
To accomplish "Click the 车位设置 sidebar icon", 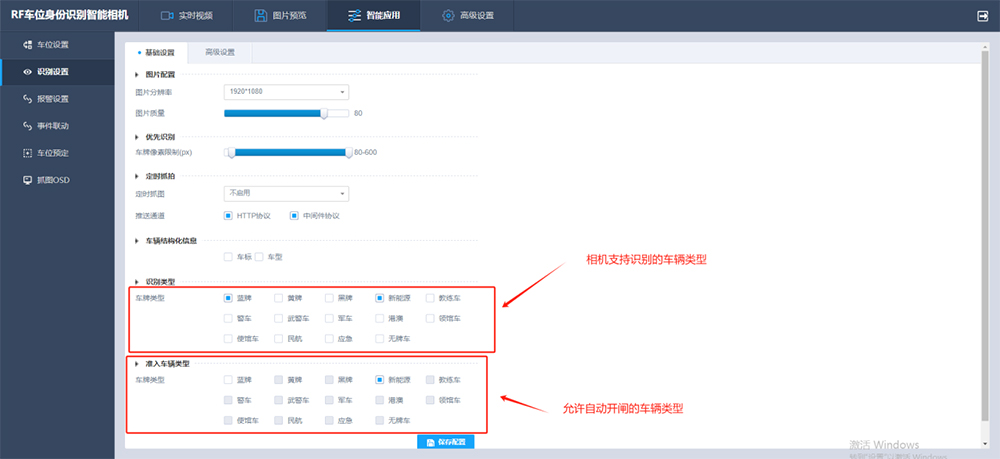I will click(x=27, y=45).
